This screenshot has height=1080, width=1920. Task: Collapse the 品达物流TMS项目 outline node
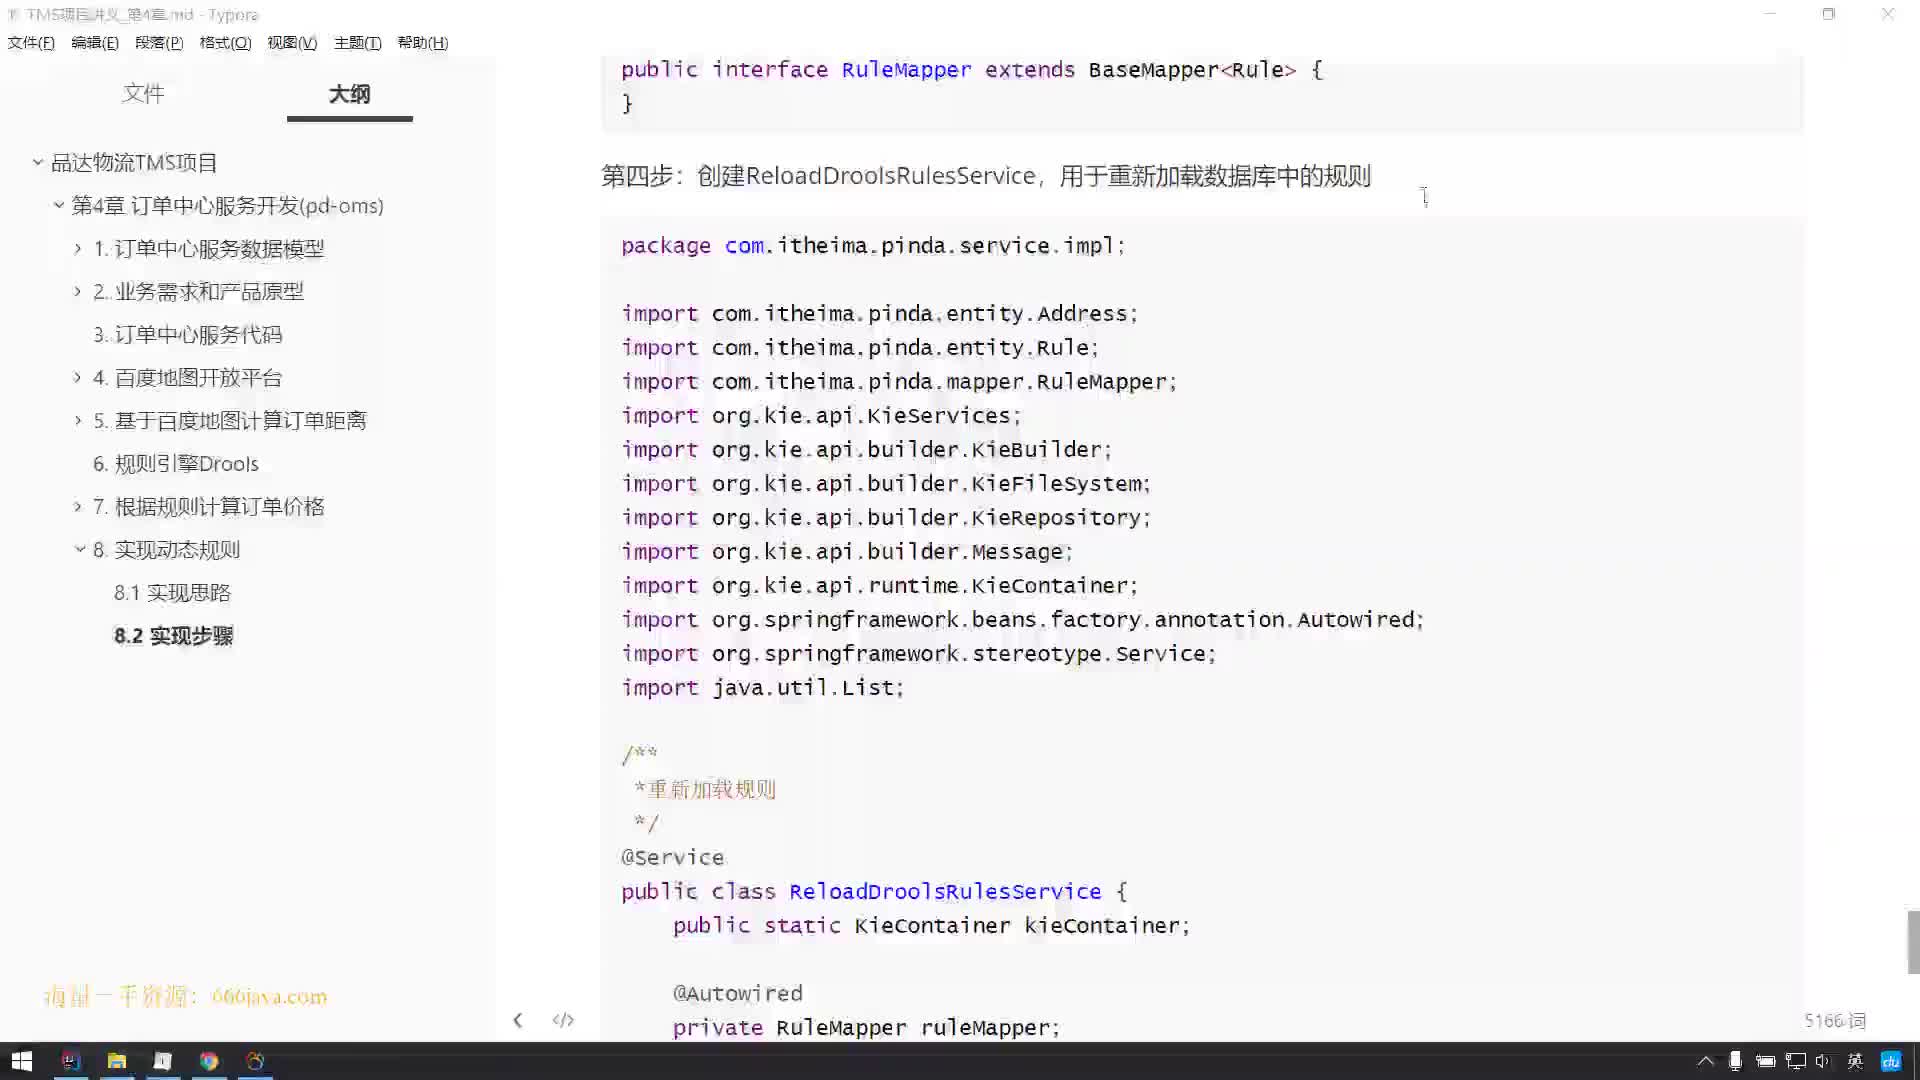point(38,162)
